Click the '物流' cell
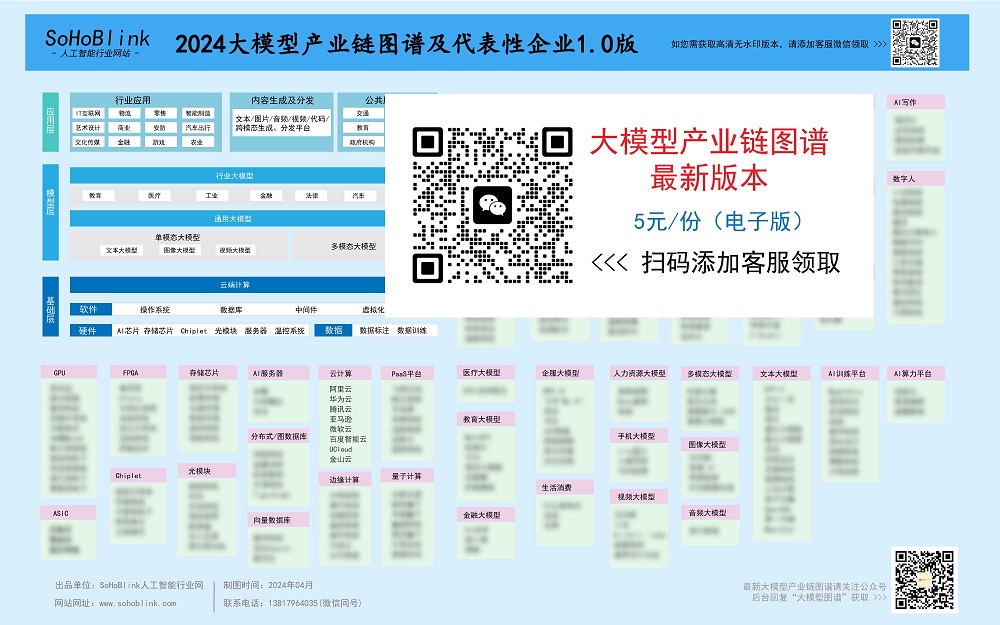 tap(124, 114)
